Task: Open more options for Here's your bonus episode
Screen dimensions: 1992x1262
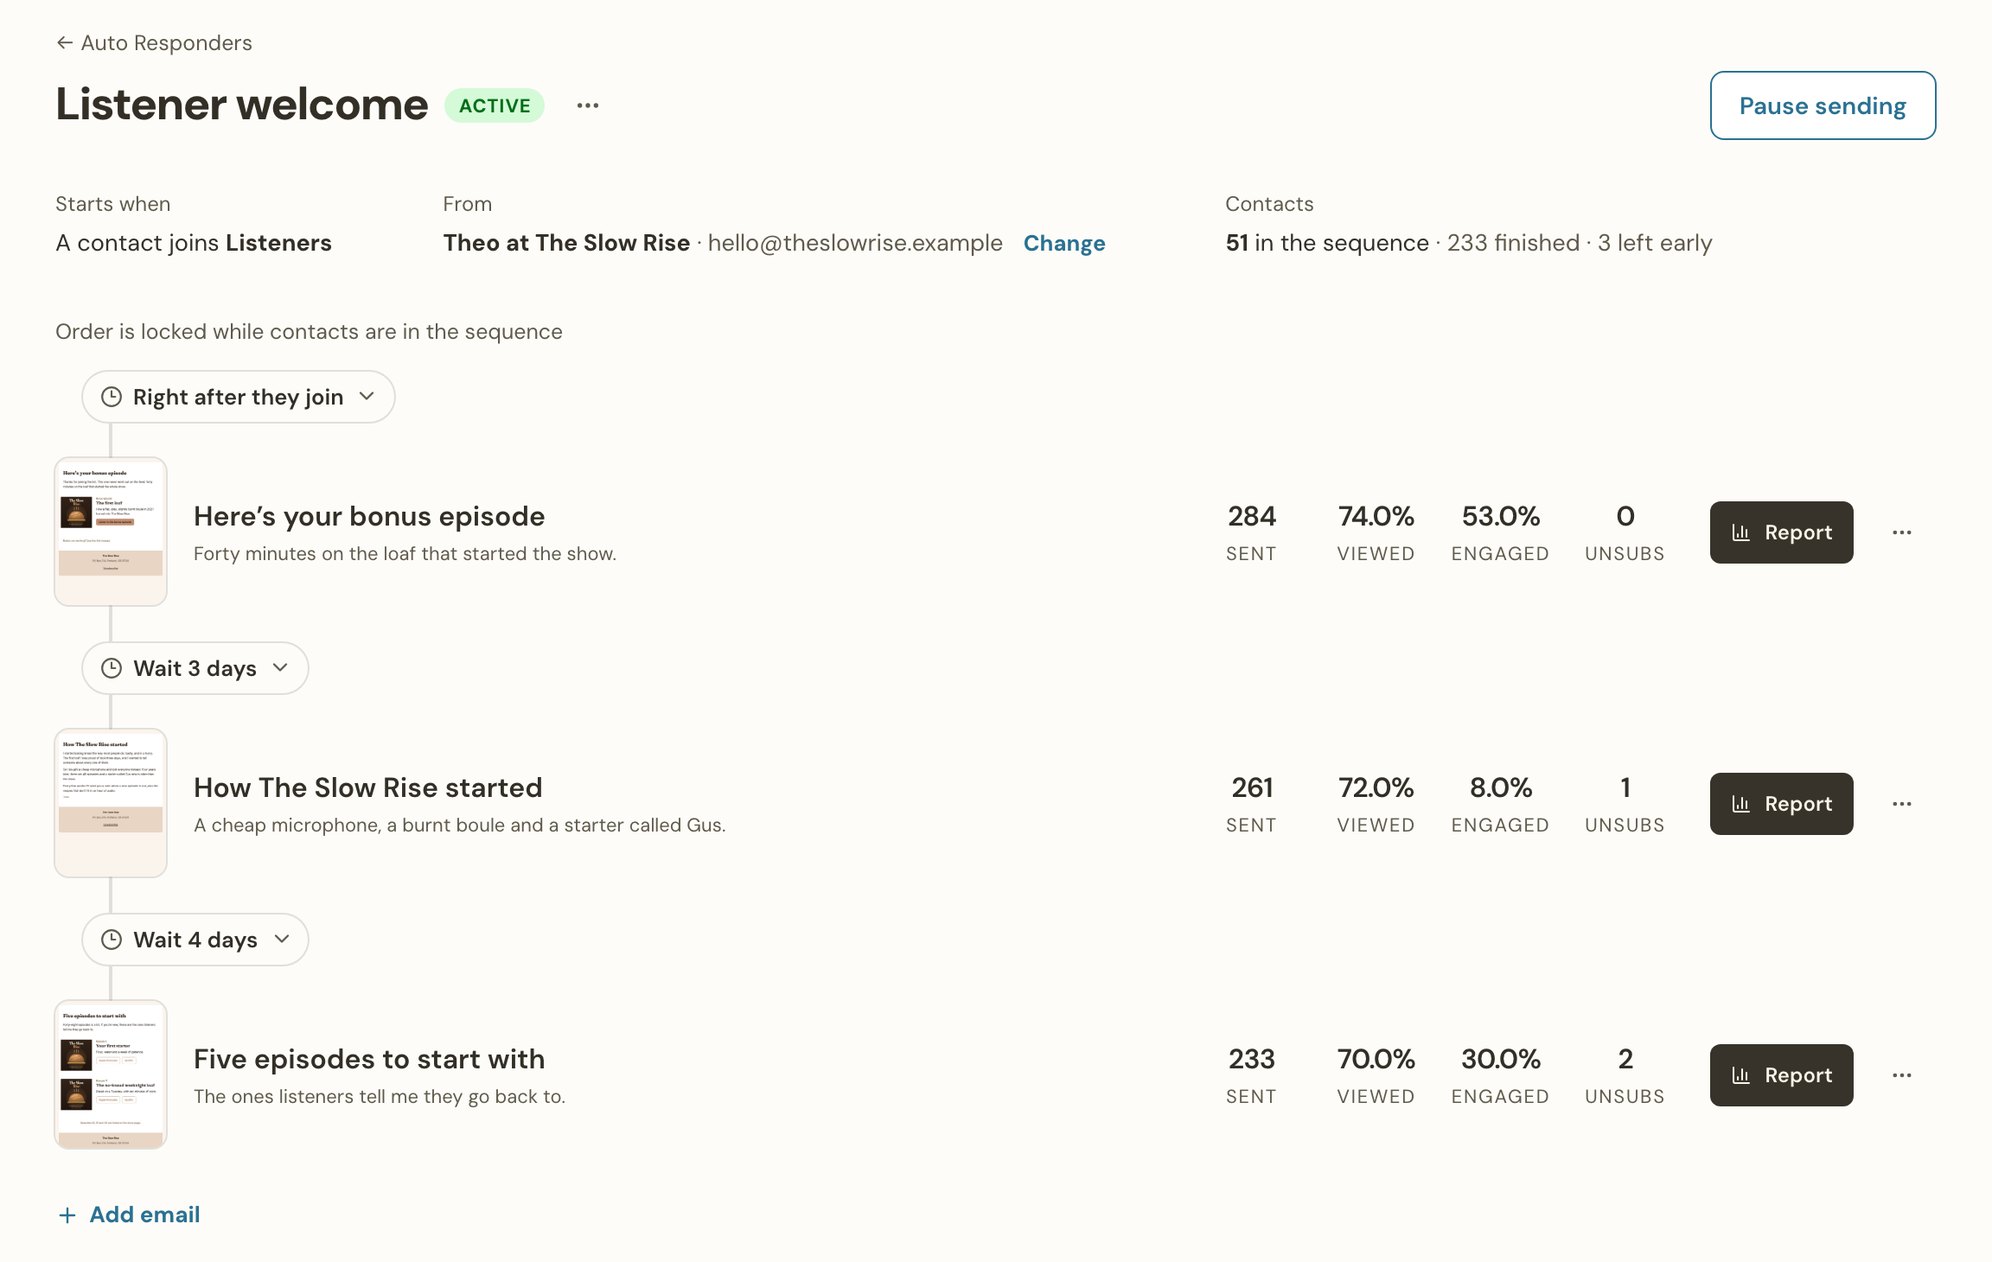Action: (x=1902, y=532)
